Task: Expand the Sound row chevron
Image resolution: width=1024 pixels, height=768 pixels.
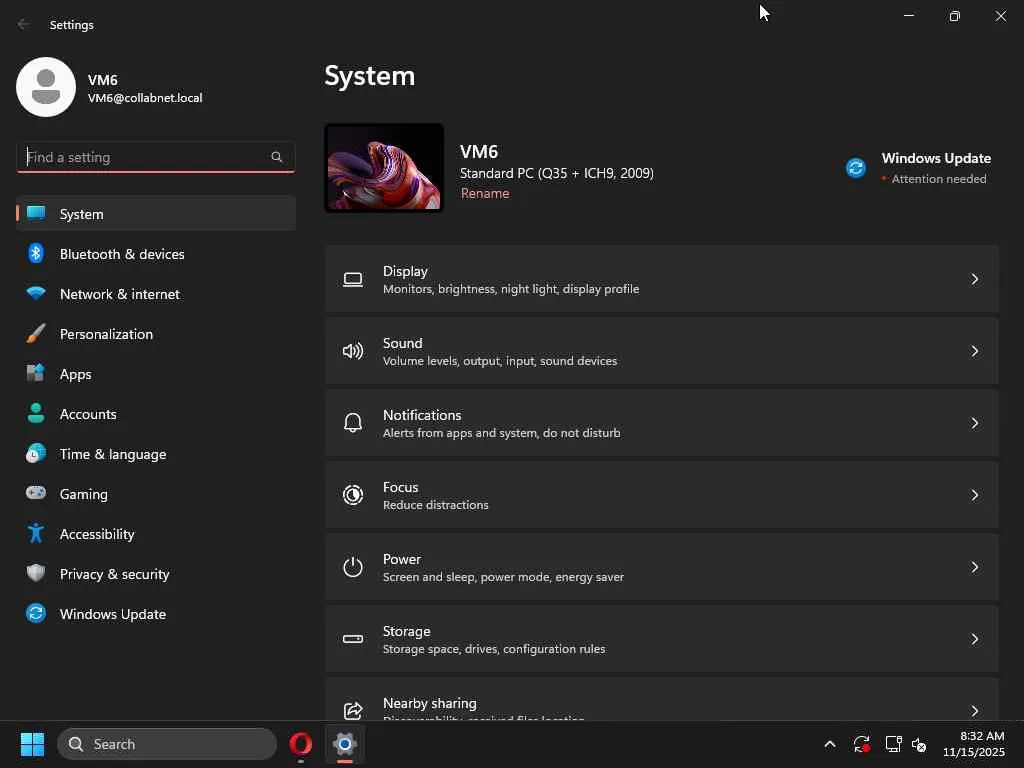Action: (974, 351)
